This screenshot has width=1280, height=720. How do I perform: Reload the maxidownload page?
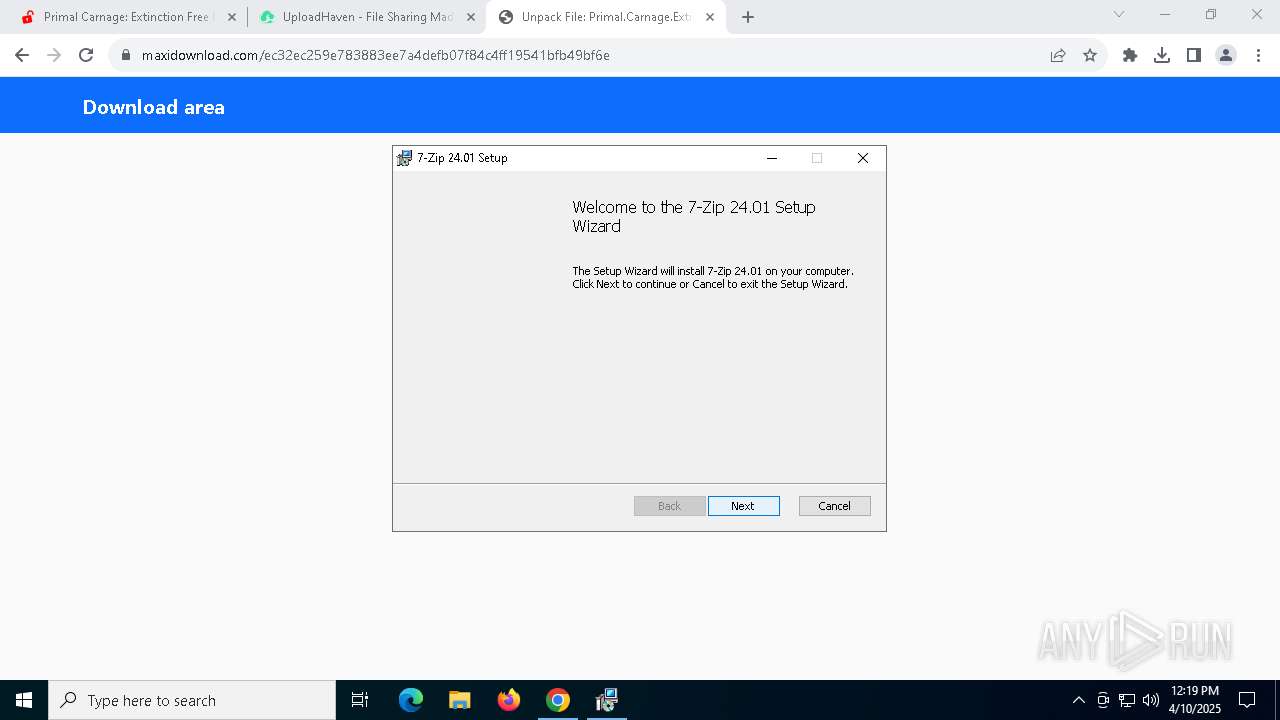(86, 55)
